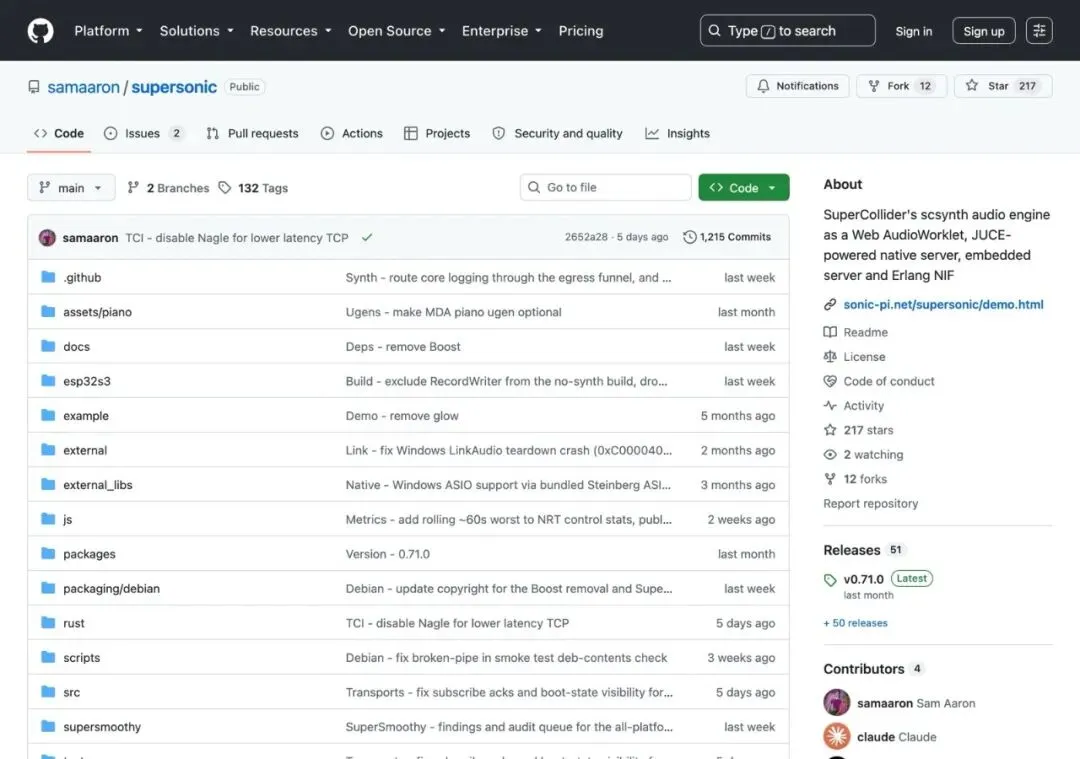The image size is (1080, 759).
Task: Open the 217 stars link
Action: pos(868,430)
